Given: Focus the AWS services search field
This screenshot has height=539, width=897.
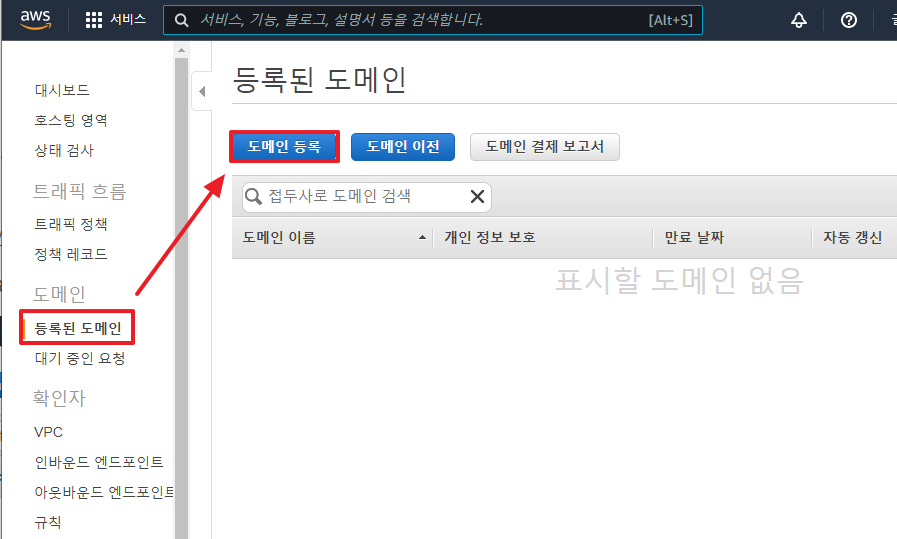Looking at the screenshot, I should click(x=432, y=20).
